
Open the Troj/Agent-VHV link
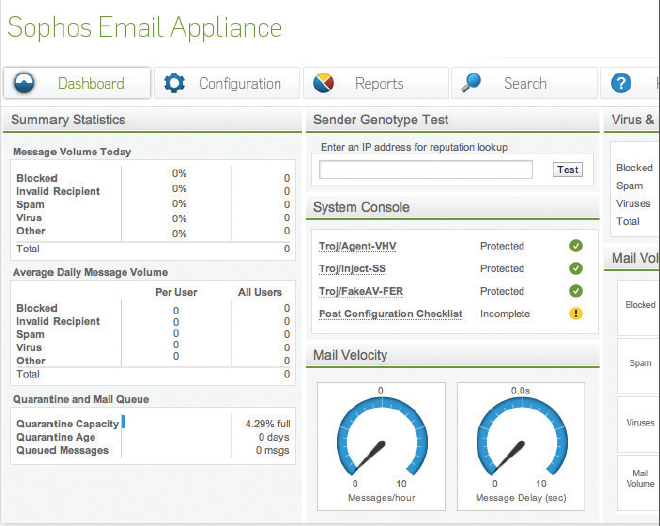point(357,246)
